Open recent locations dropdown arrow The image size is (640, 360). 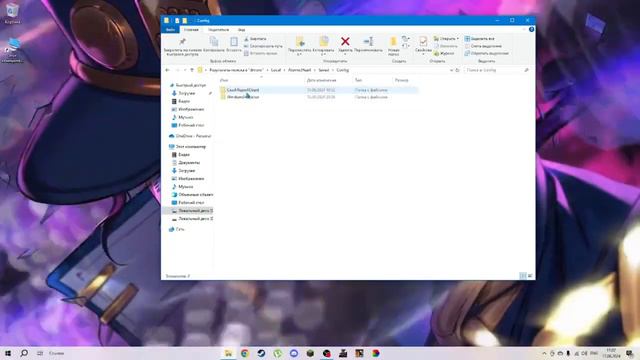click(x=185, y=70)
